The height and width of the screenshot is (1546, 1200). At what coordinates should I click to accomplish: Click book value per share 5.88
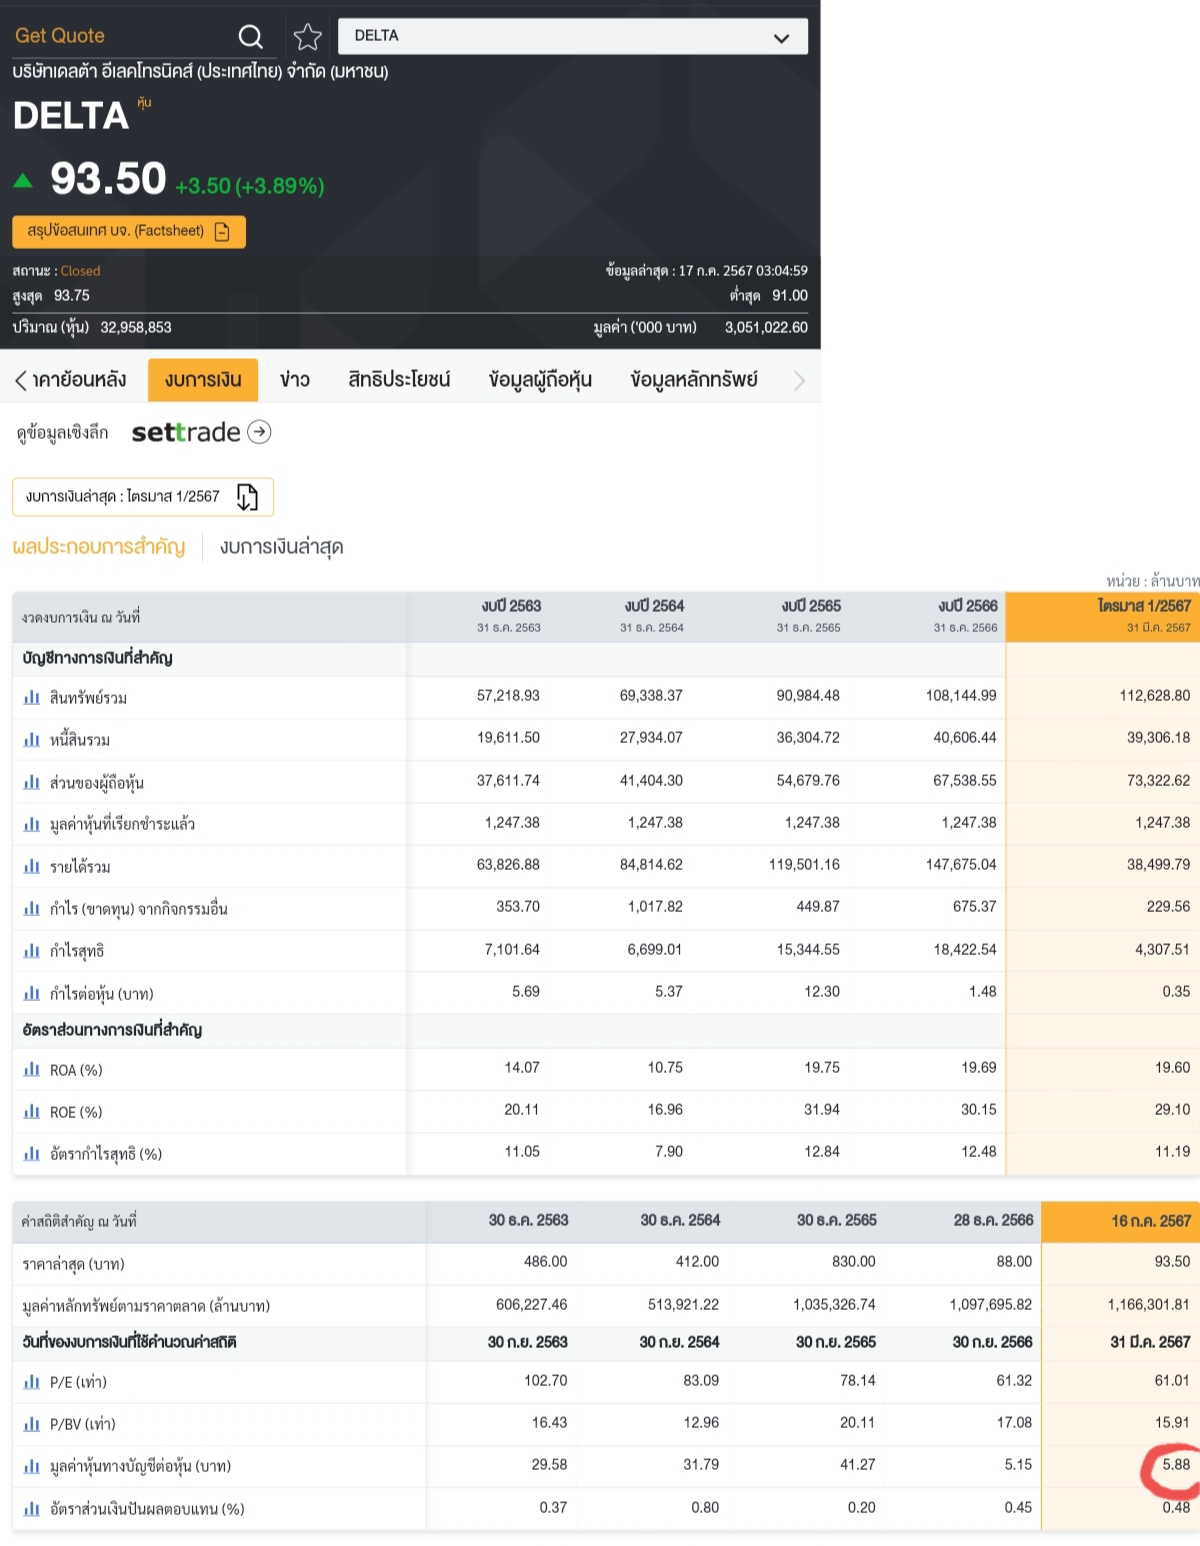tap(1176, 1465)
